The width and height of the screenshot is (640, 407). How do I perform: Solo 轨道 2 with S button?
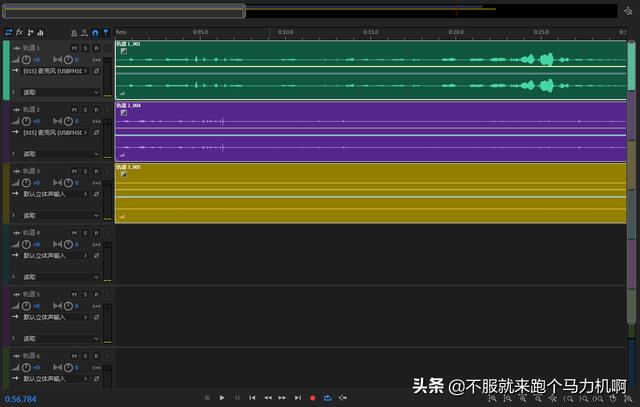(85, 110)
